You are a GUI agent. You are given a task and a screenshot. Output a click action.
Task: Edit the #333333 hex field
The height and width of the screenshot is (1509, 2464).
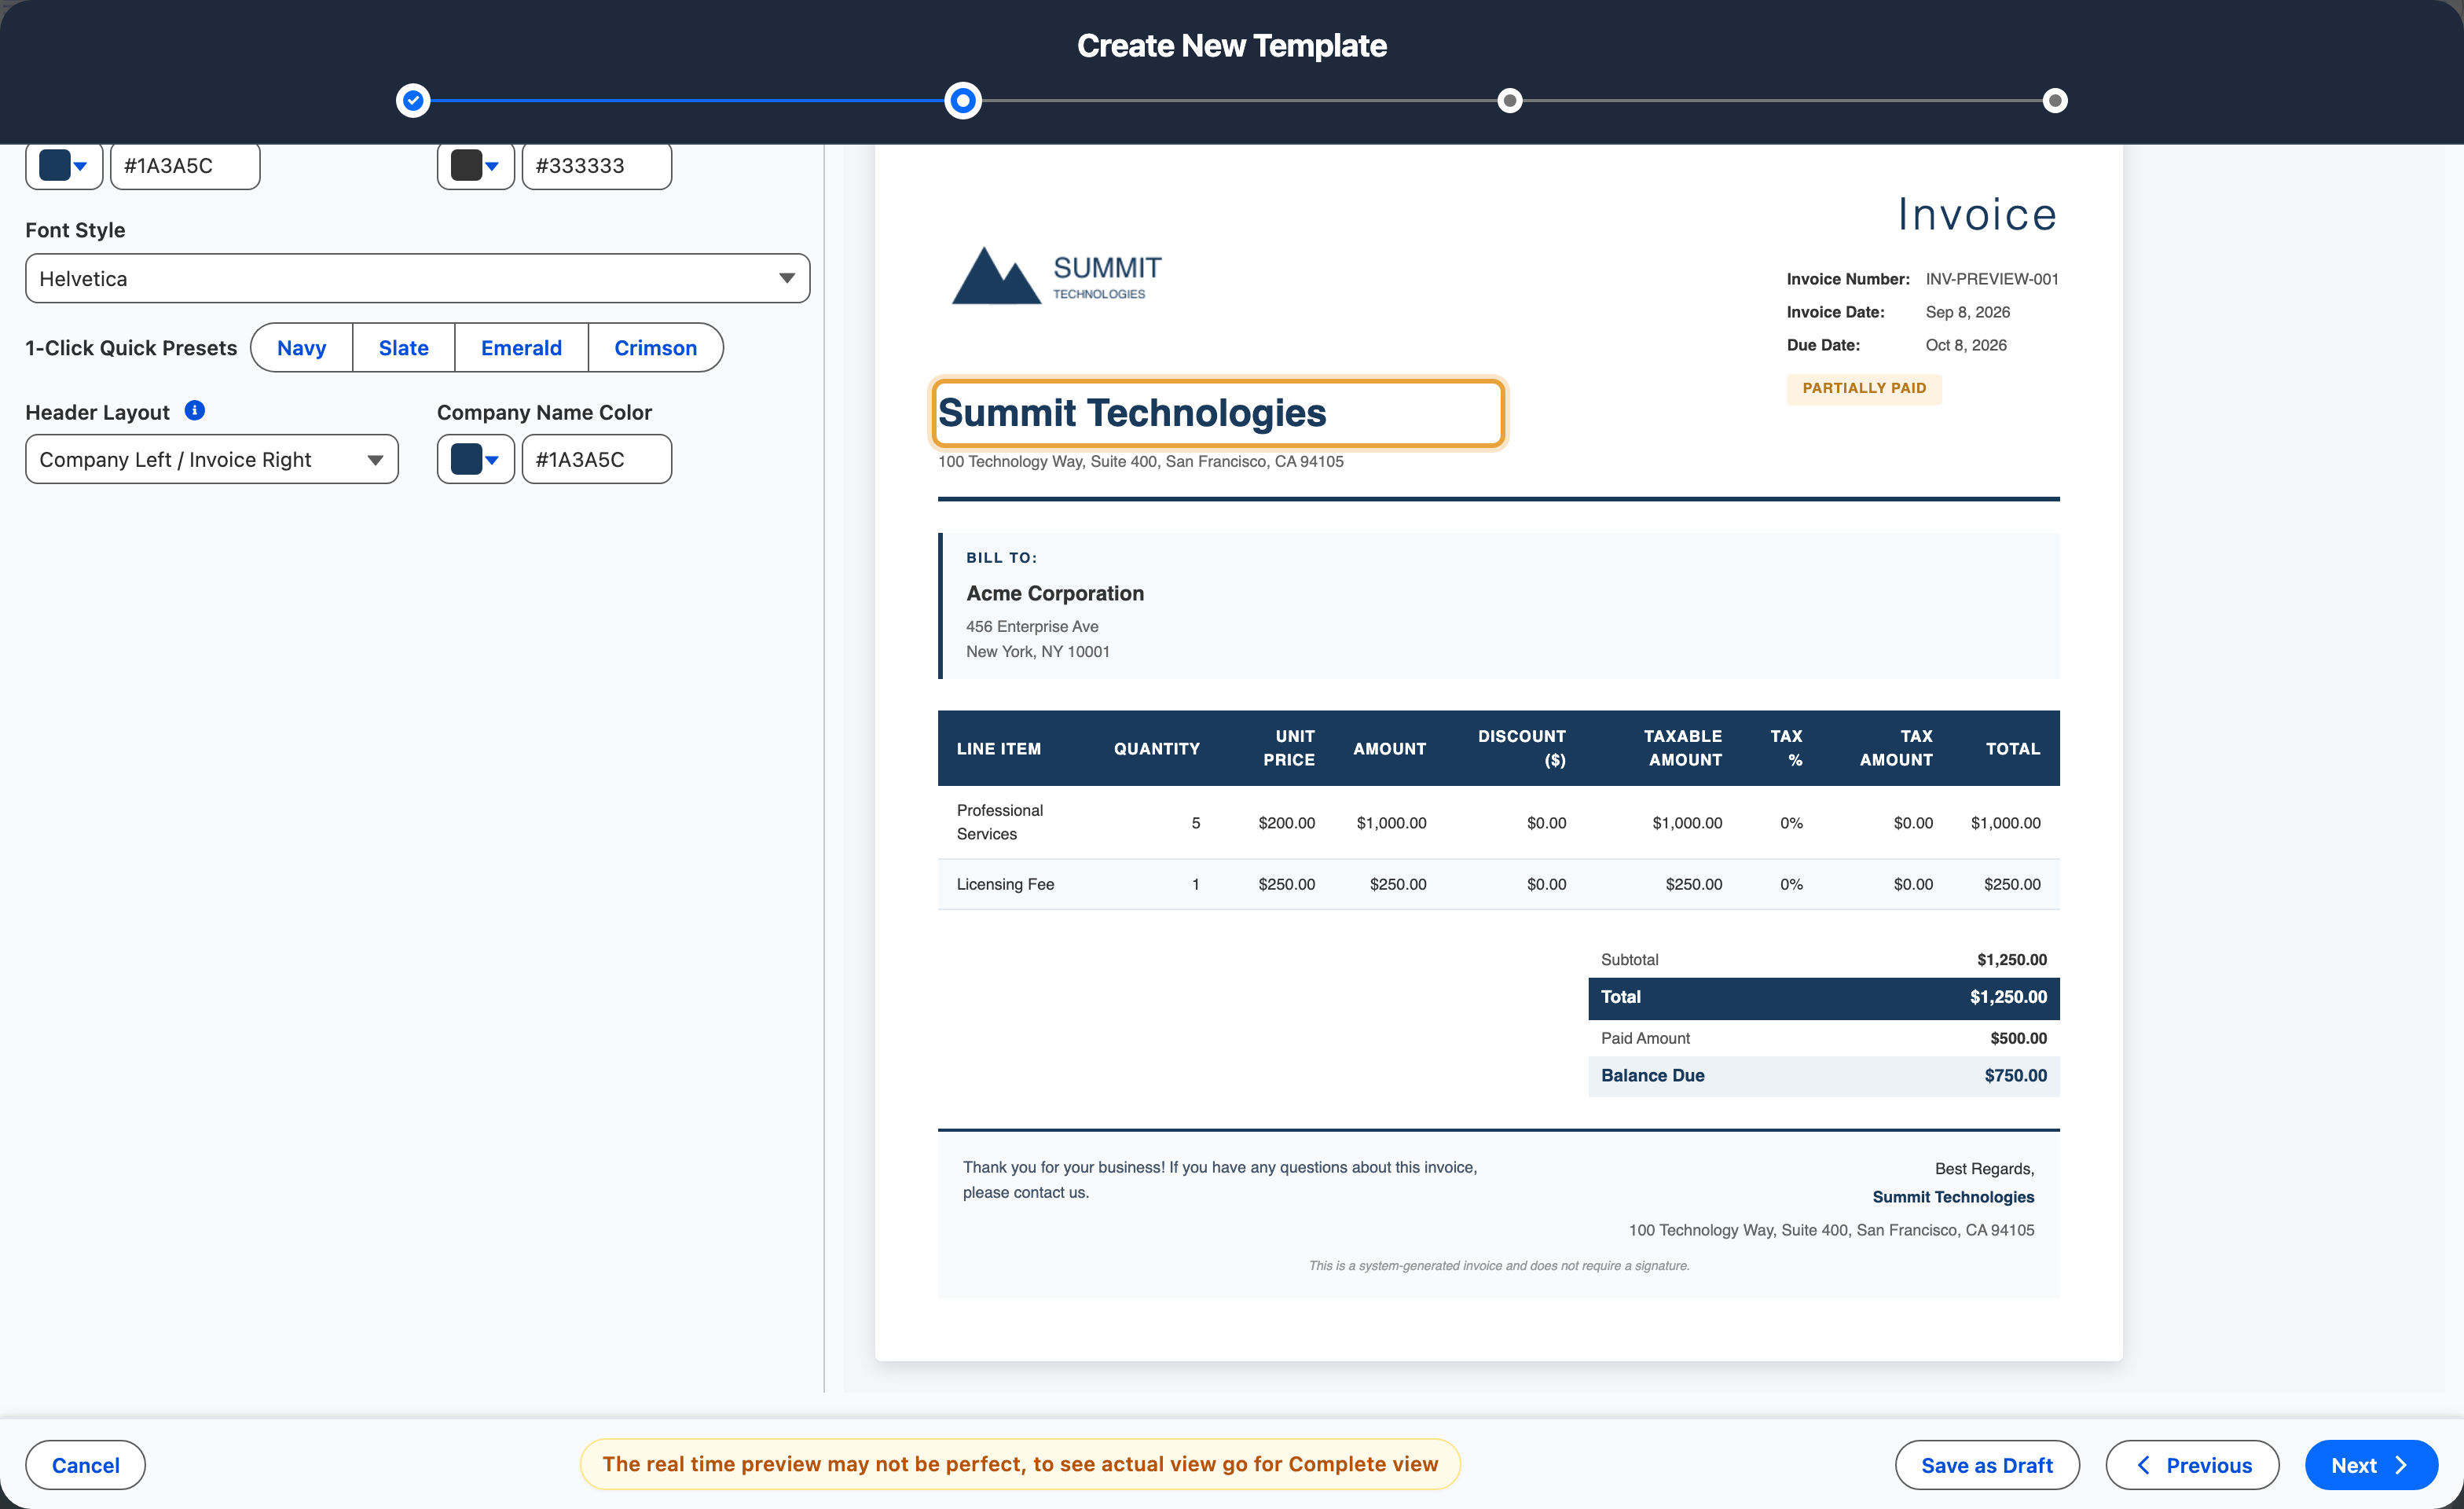(x=597, y=165)
